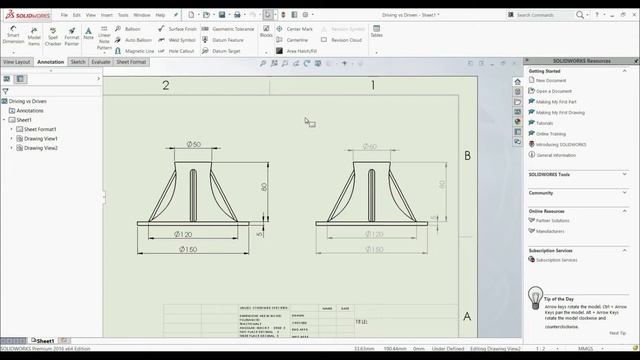Click the New document icon
The width and height of the screenshot is (640, 360).
(x=191, y=15)
